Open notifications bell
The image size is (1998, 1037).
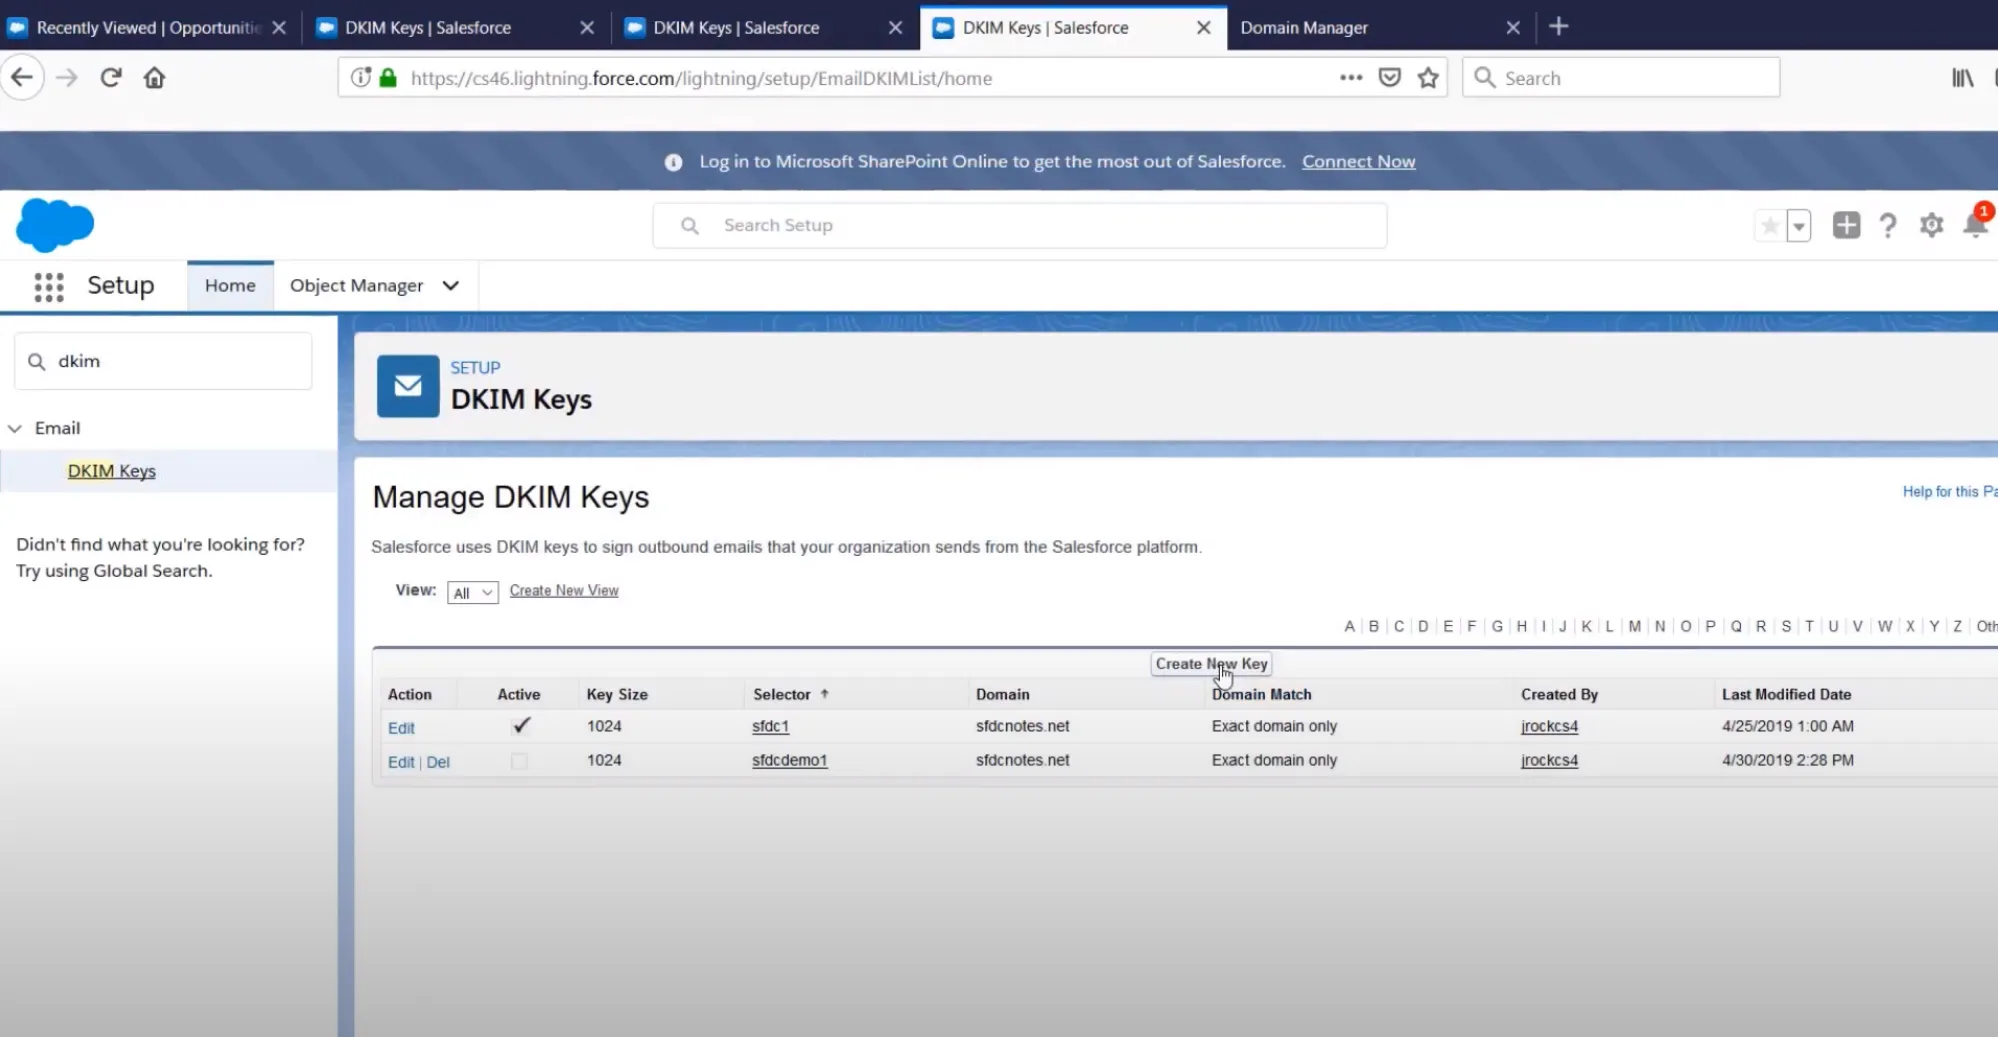(x=1975, y=225)
